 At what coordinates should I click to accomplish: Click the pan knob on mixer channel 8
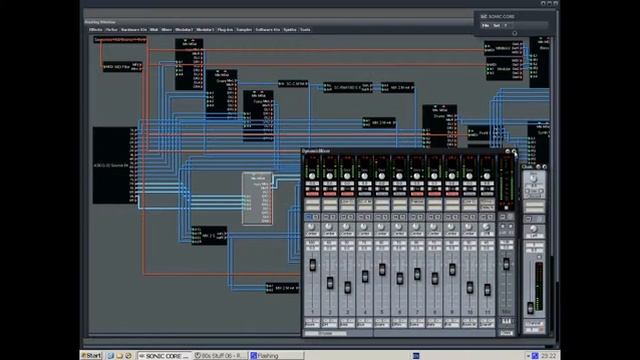tap(433, 227)
